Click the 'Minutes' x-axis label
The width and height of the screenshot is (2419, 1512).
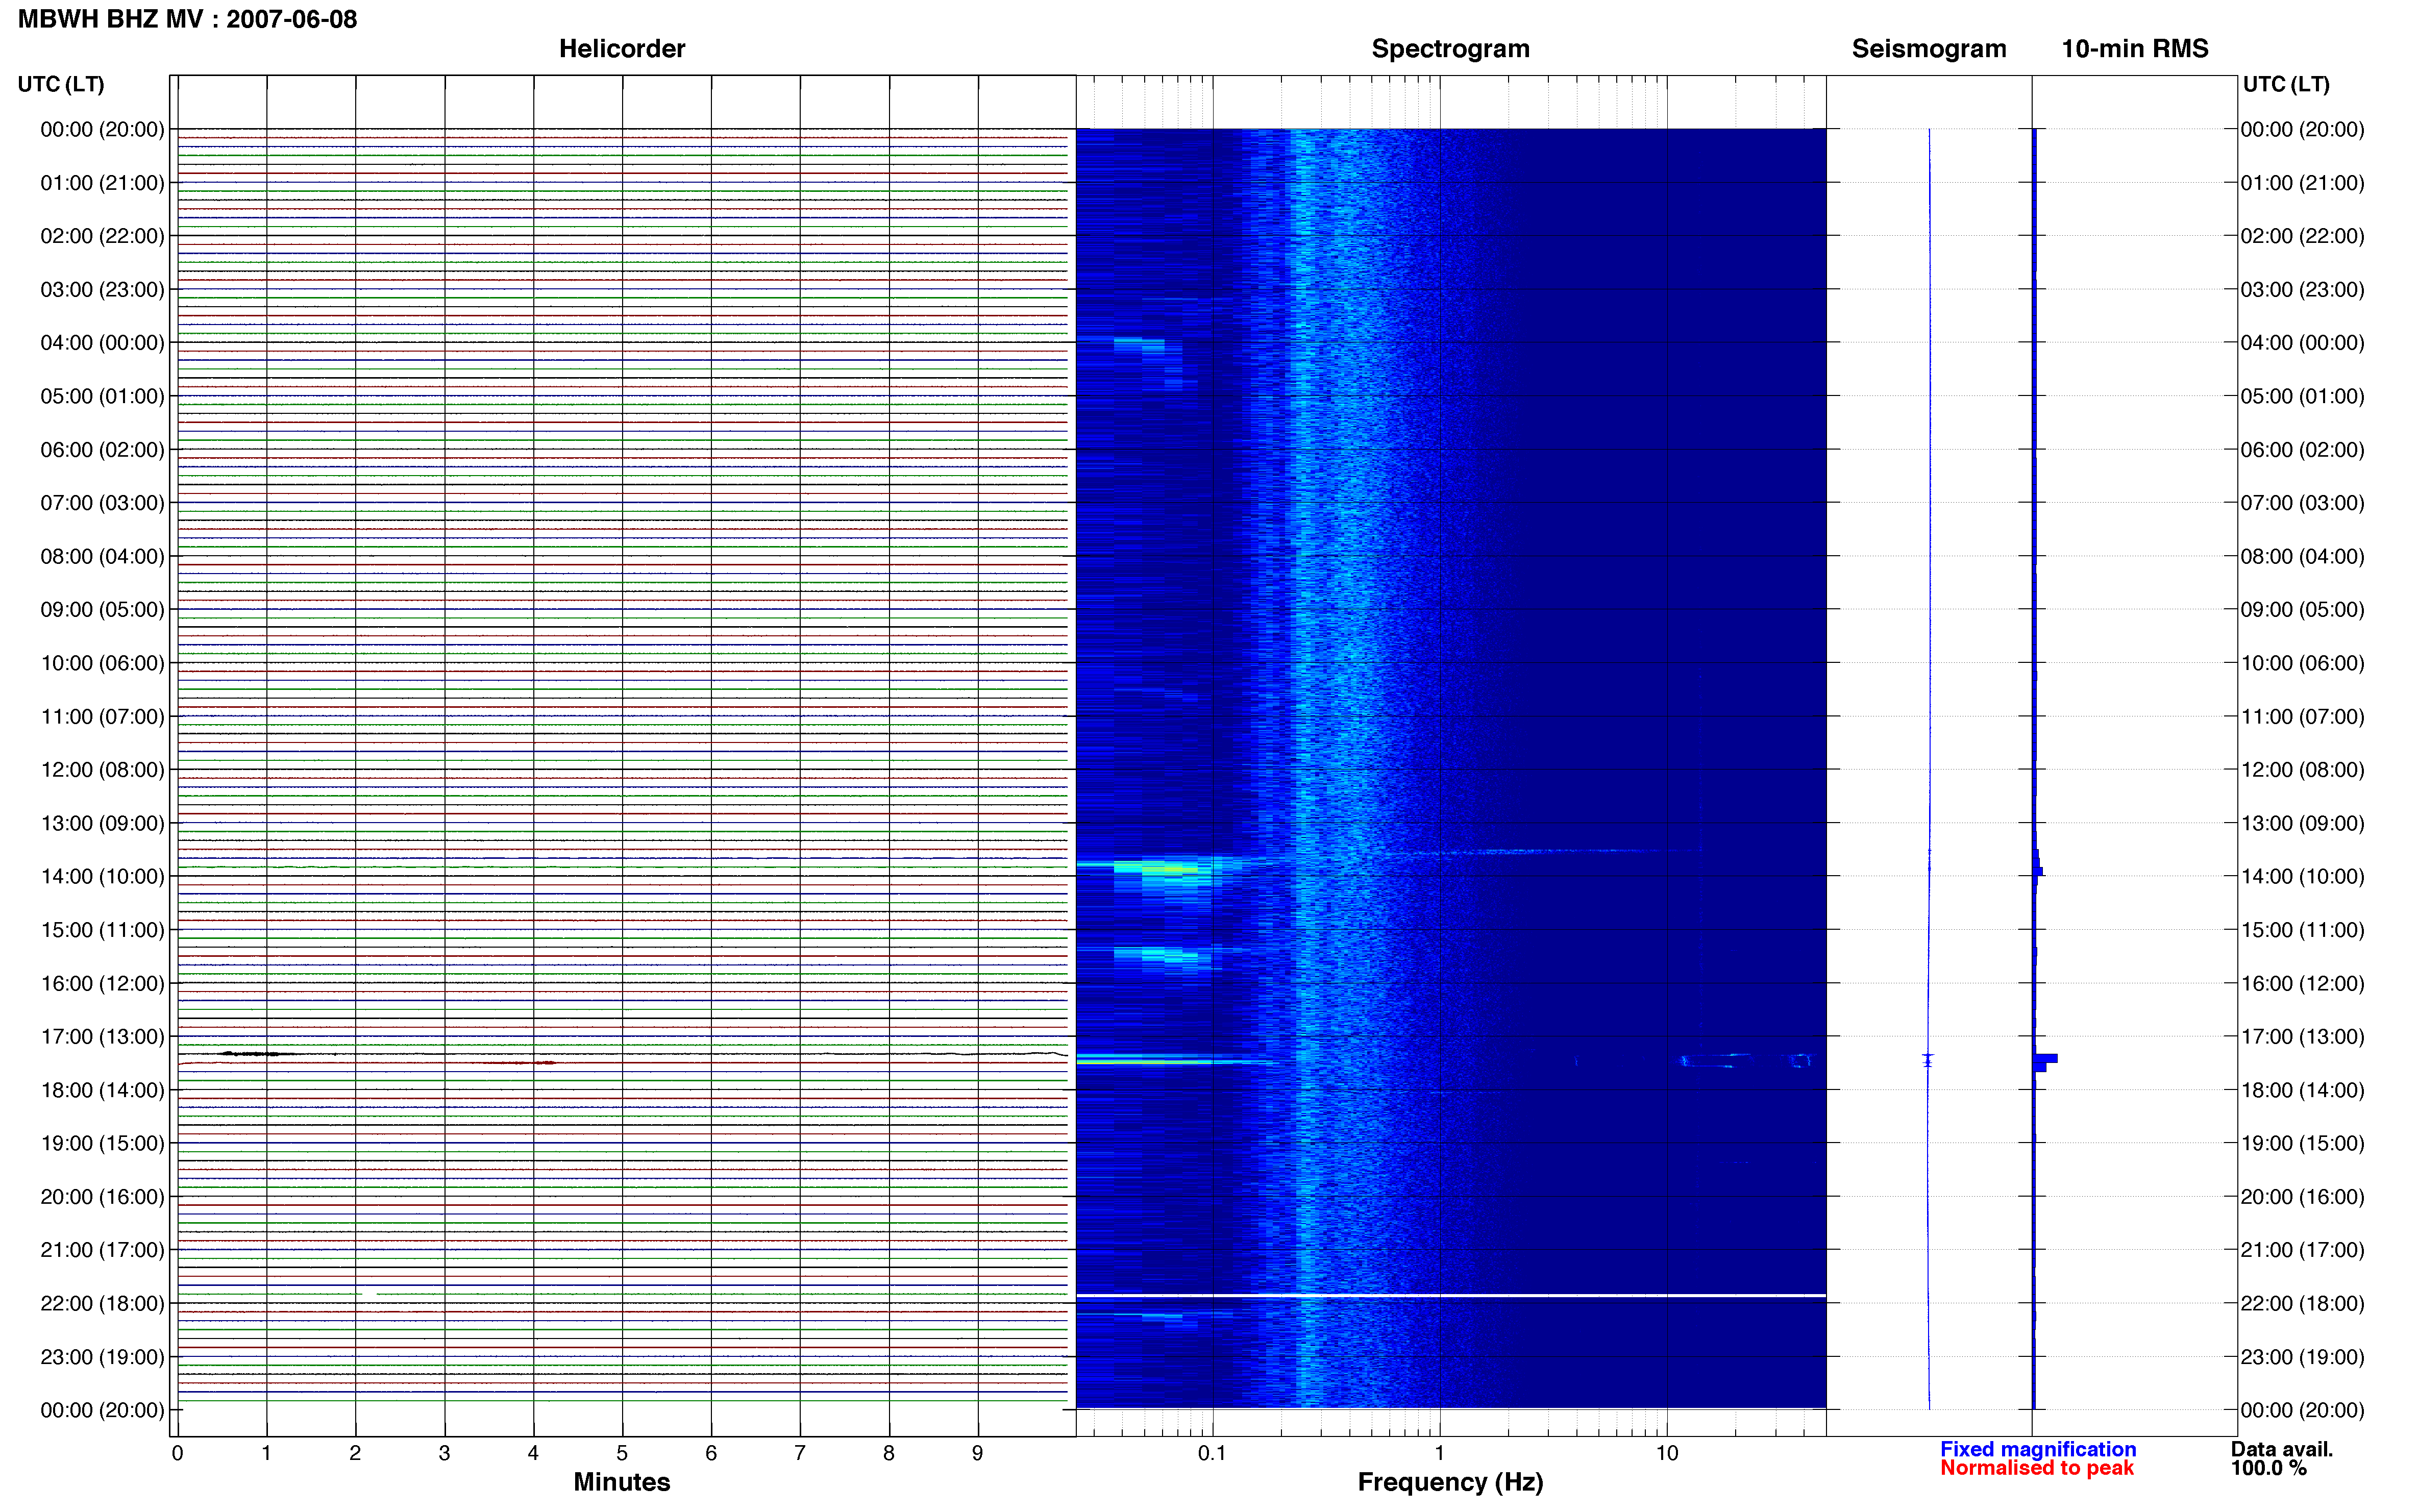pos(622,1482)
